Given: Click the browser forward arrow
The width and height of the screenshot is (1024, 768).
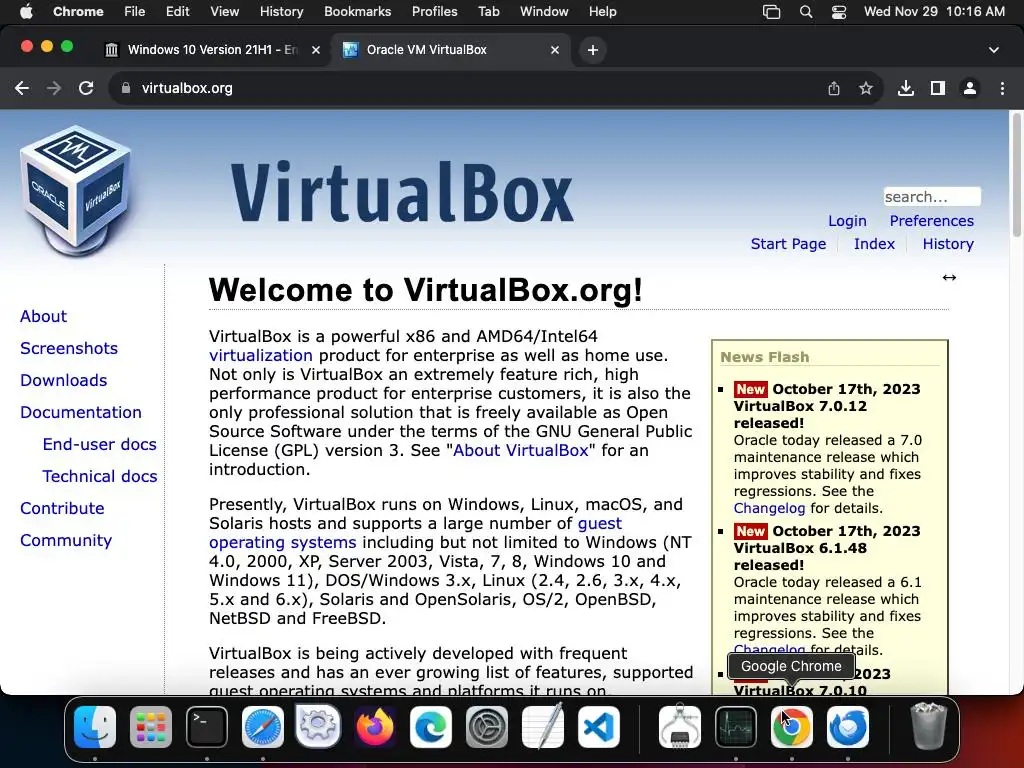Looking at the screenshot, I should coord(54,88).
